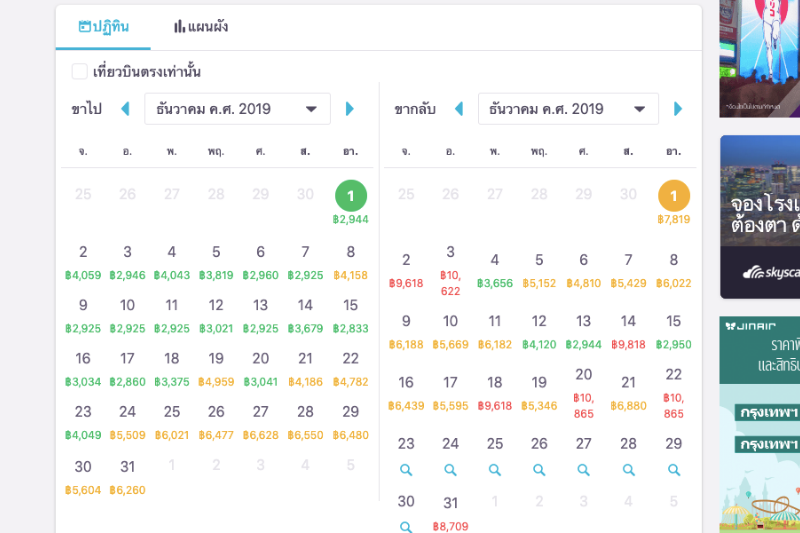Open the Skyscanner hotel booking ad

[760, 217]
